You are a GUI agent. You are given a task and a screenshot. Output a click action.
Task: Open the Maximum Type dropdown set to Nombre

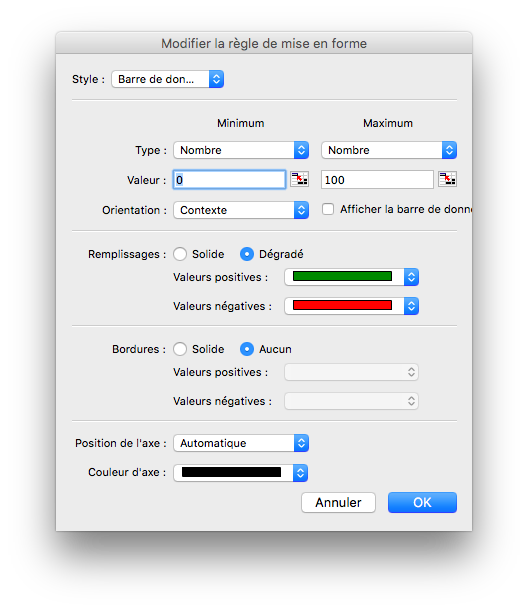pyautogui.click(x=389, y=150)
